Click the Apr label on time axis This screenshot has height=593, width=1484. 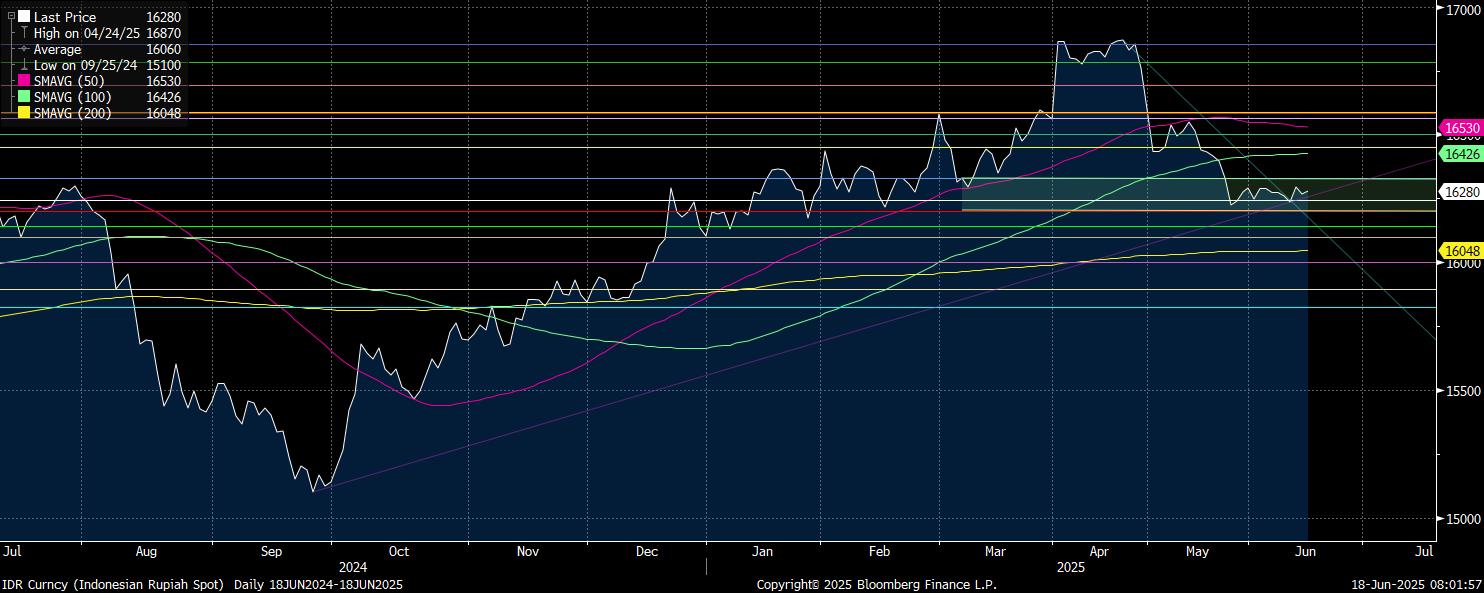(x=1099, y=551)
